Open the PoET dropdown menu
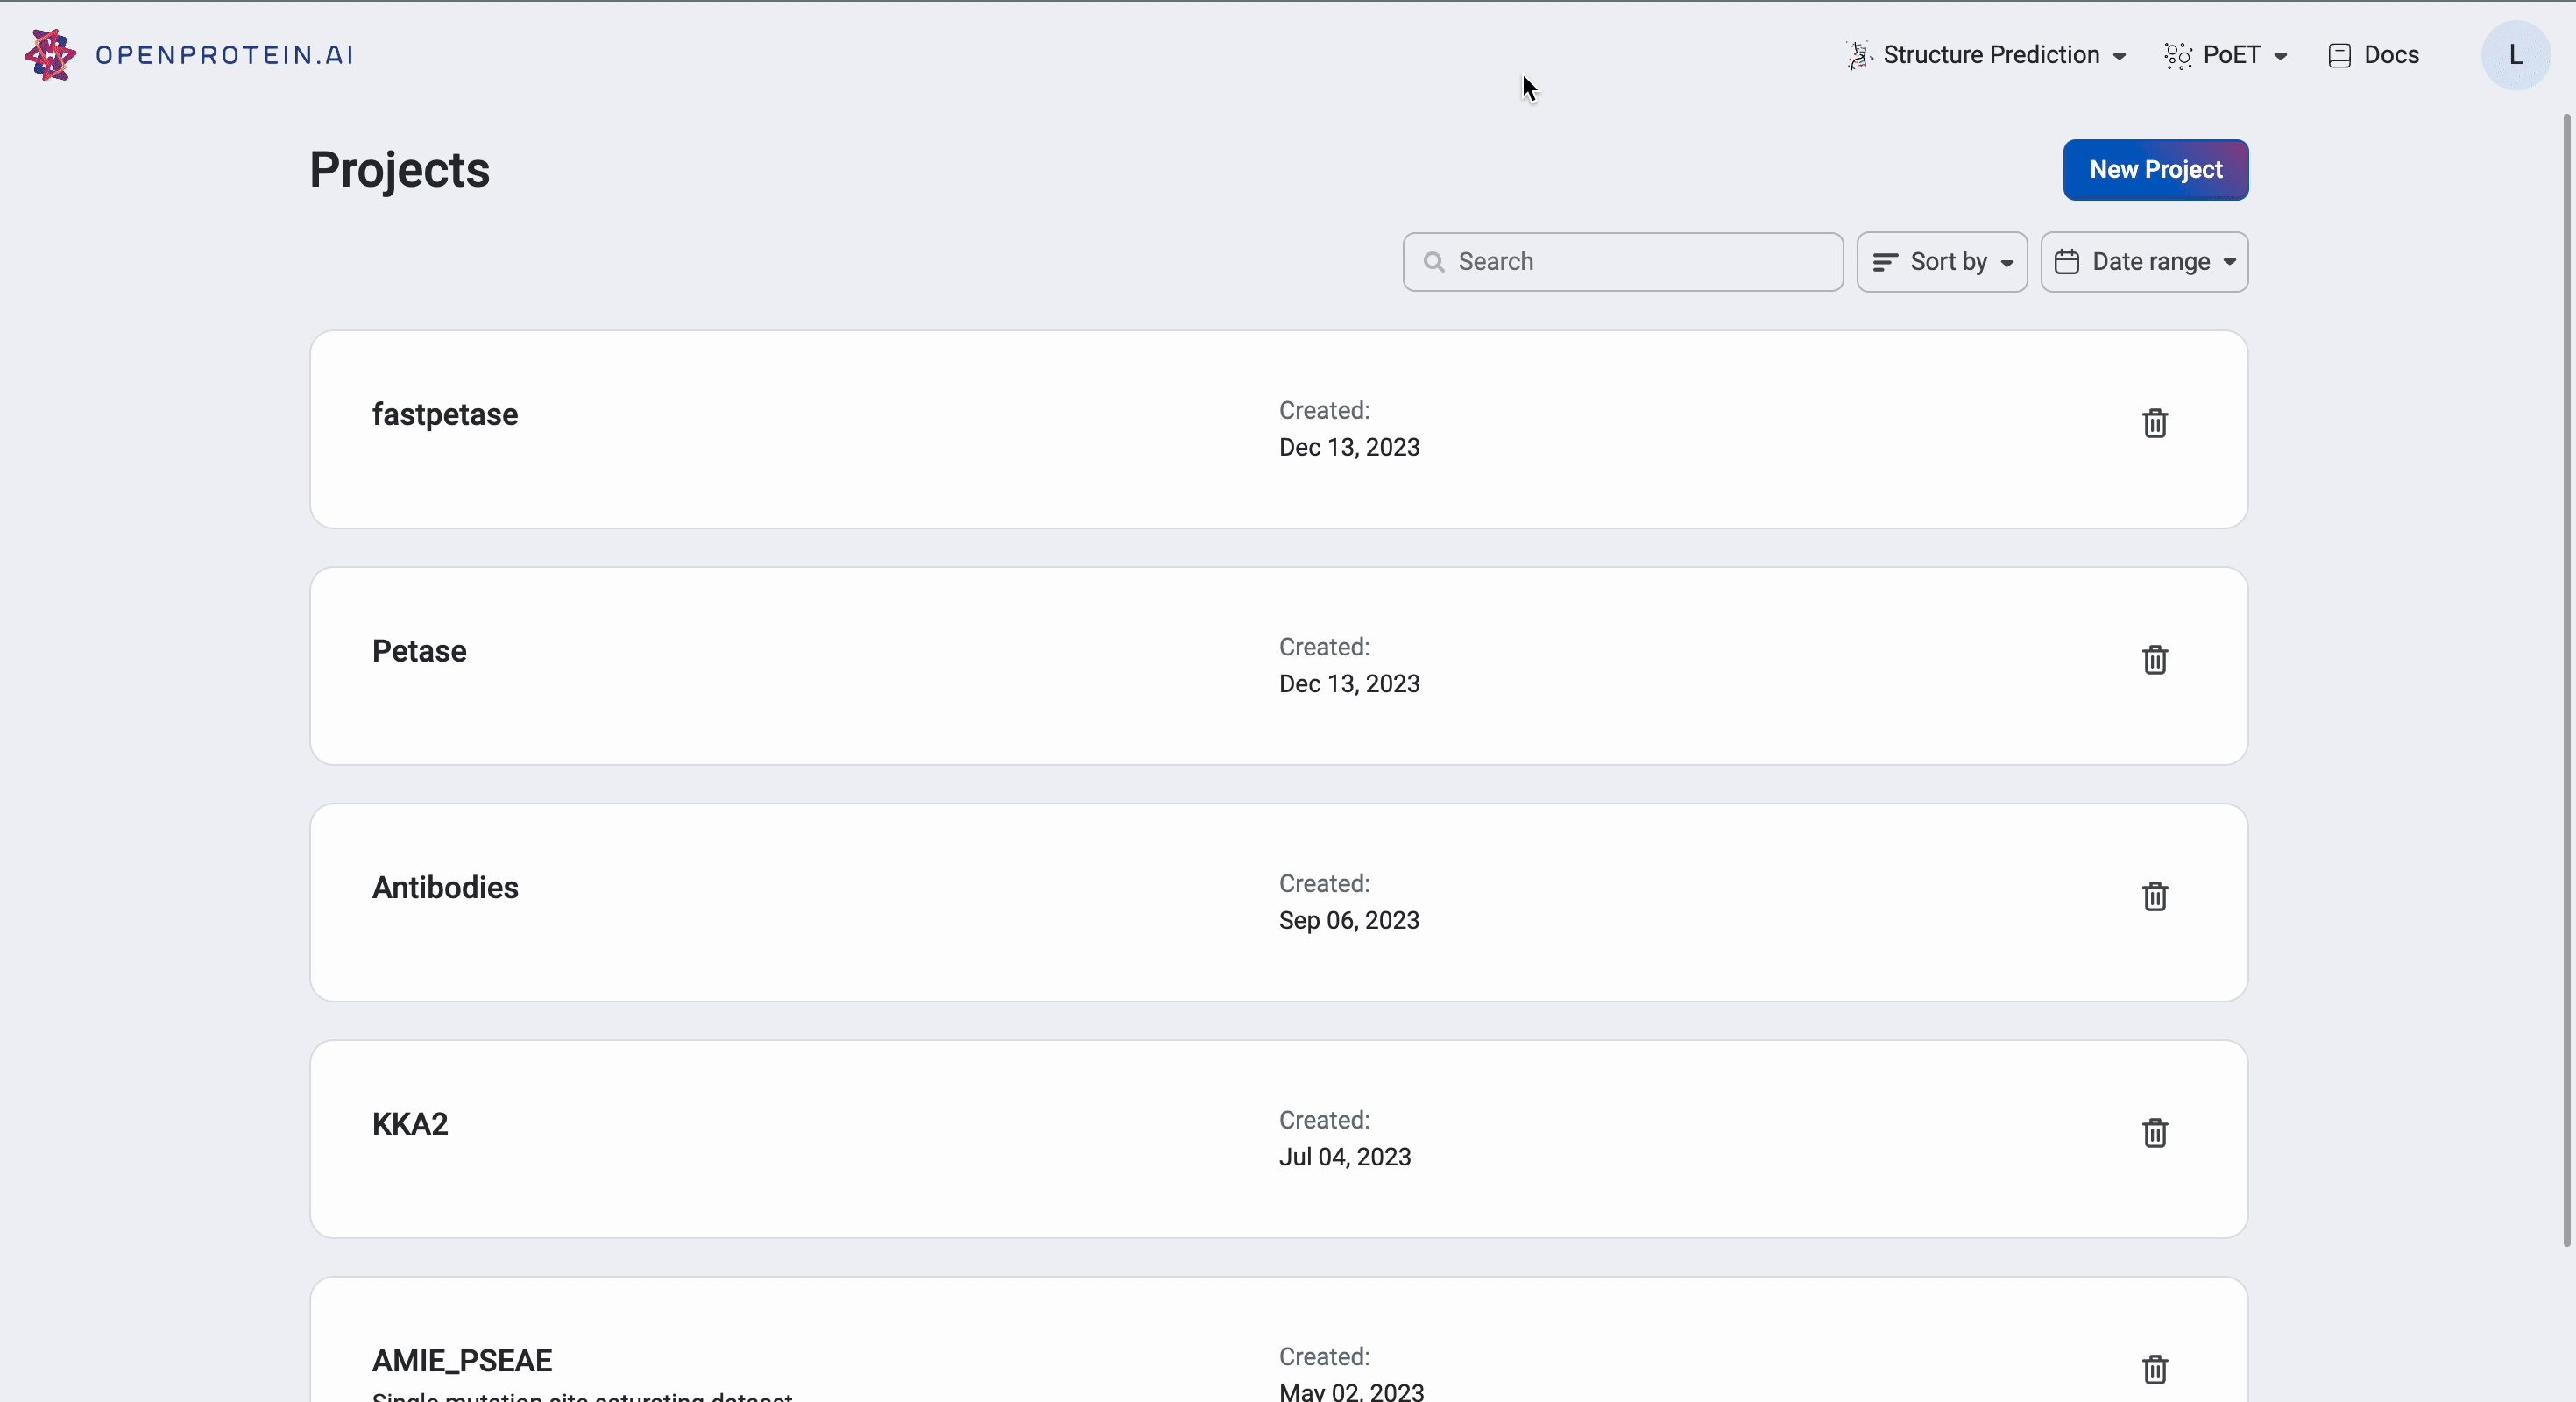The height and width of the screenshot is (1402, 2576). 2227,55
